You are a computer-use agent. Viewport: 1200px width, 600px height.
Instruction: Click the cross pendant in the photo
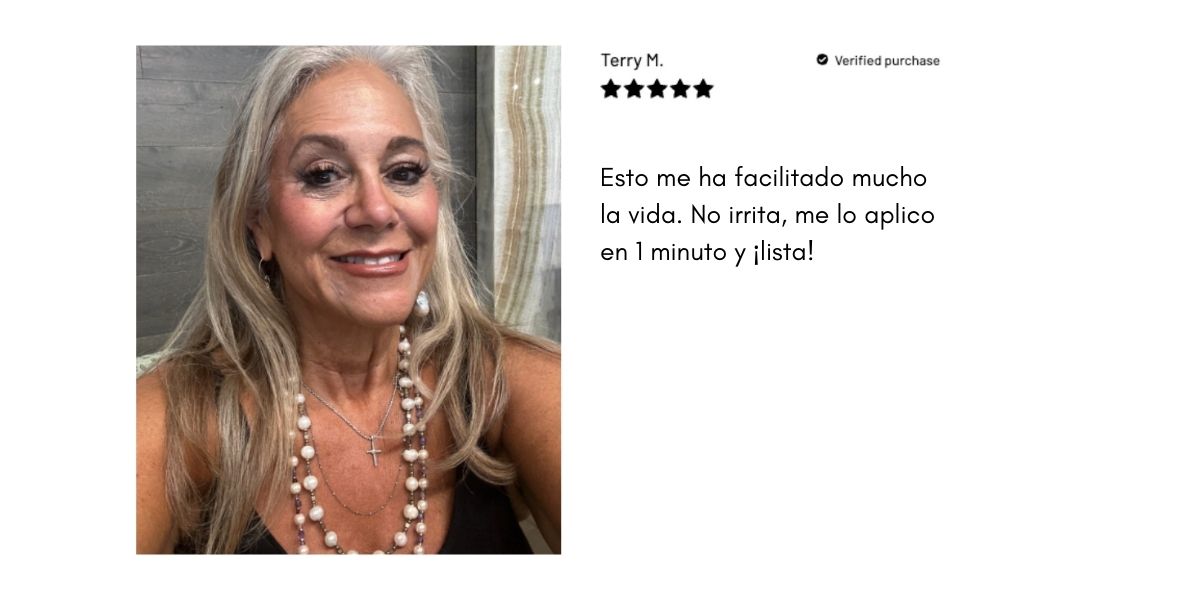[x=374, y=450]
